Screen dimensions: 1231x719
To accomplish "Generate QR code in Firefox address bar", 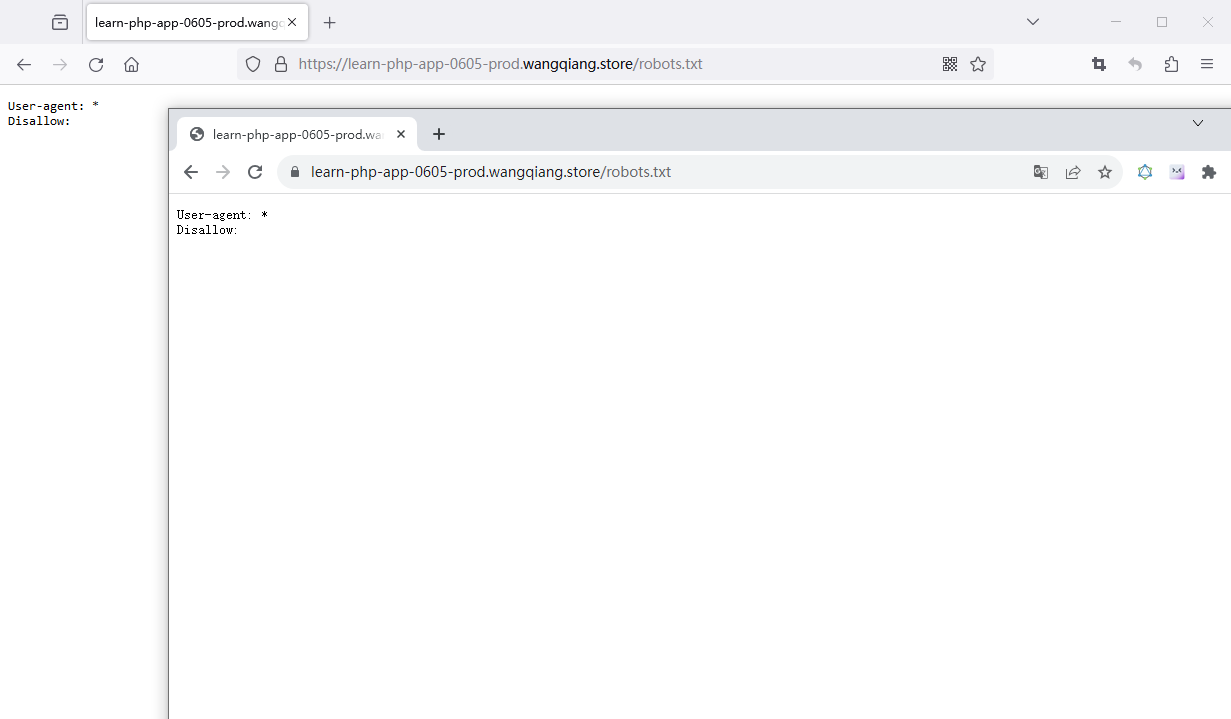I will coord(950,64).
